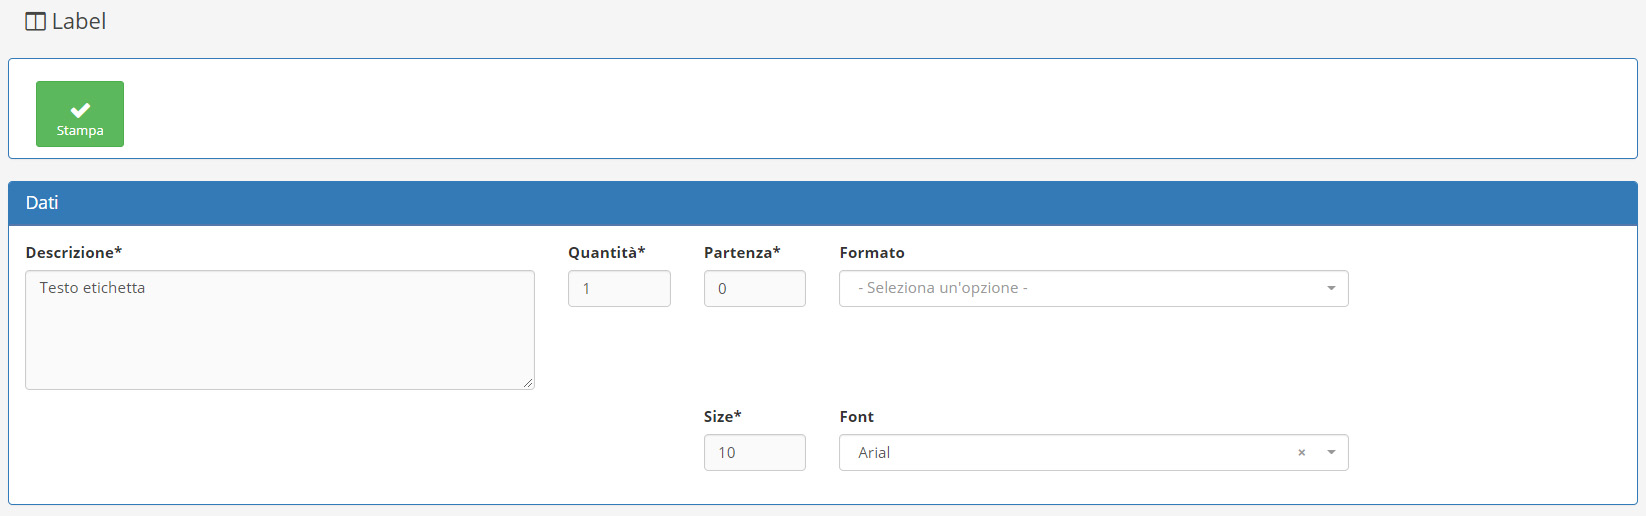Click the Formato field label

[872, 253]
